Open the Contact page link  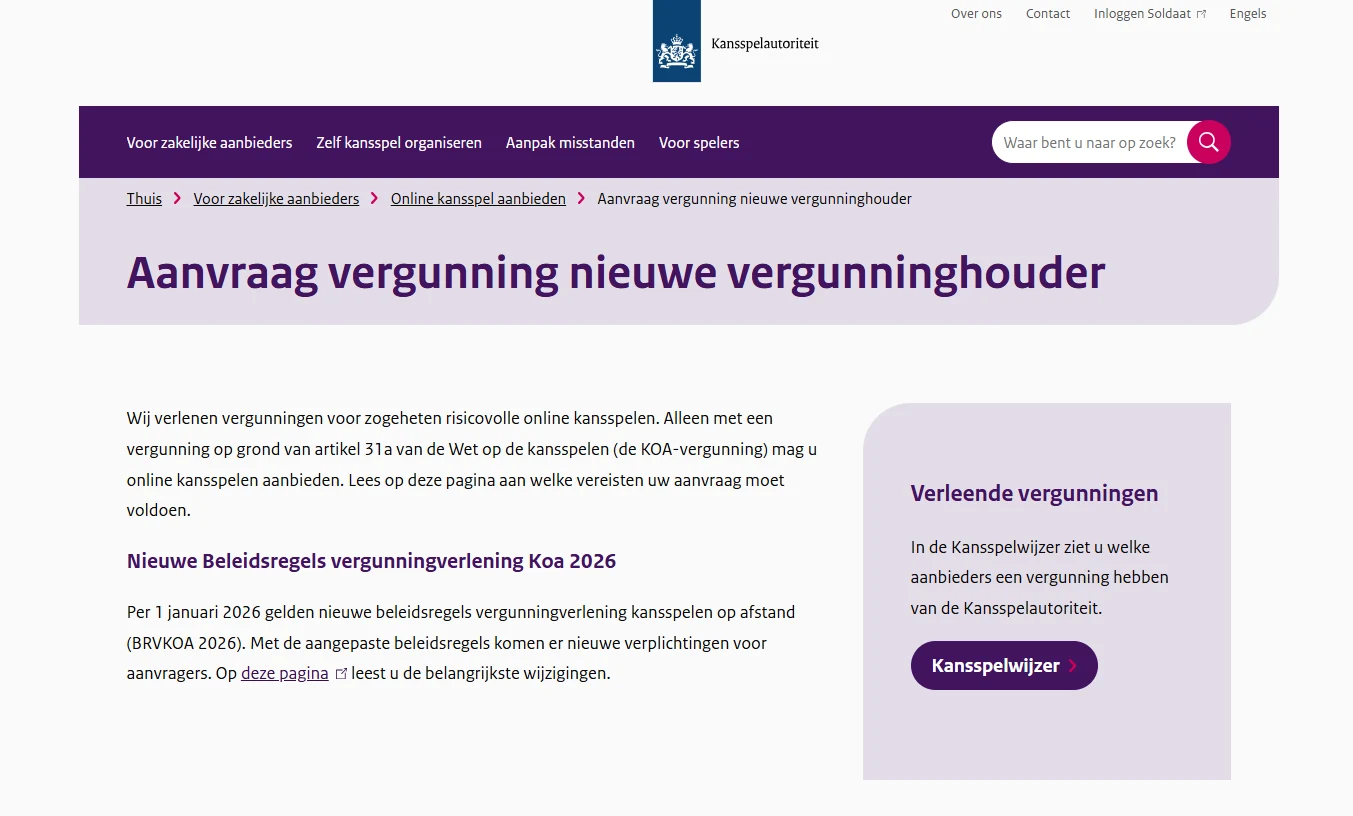(1048, 14)
